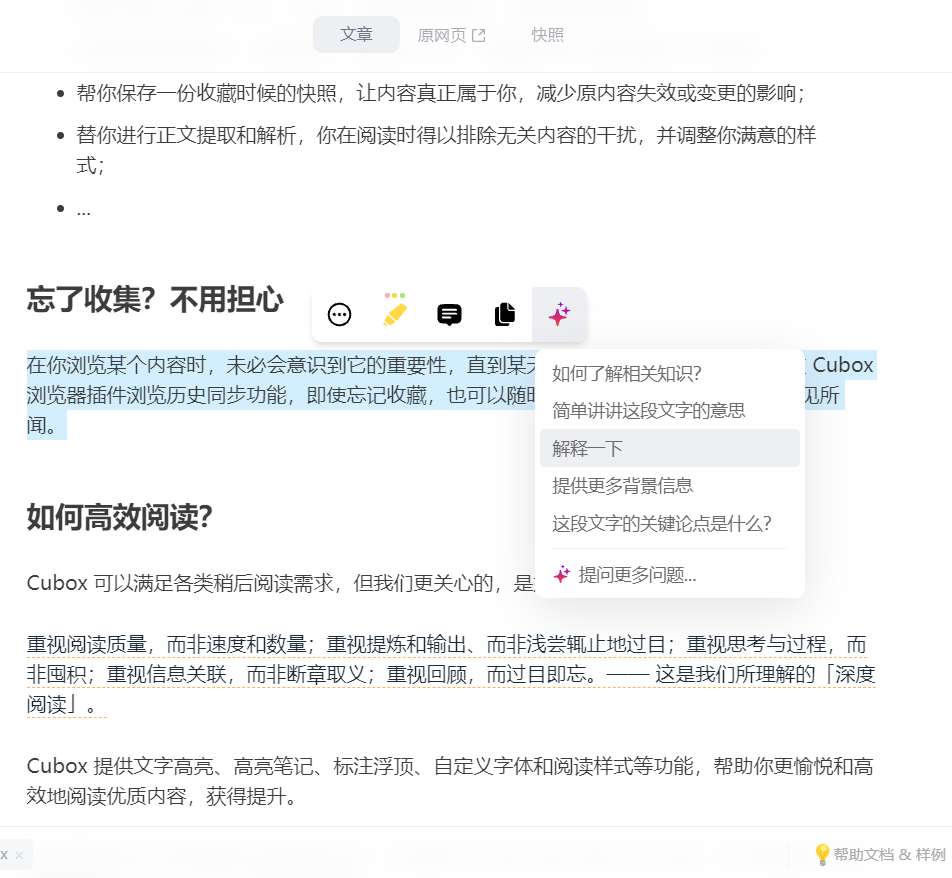952x878 pixels.
Task: Click the heading 如何高效阅读？
Action: pyautogui.click(x=120, y=517)
